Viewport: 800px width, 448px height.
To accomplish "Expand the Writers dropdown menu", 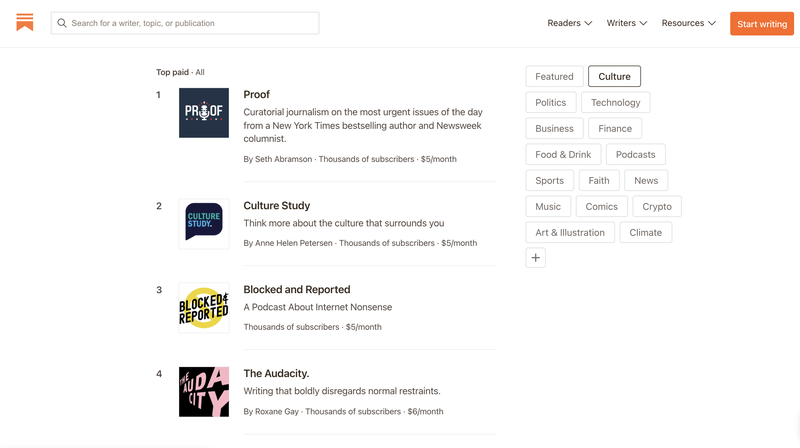I will tap(627, 23).
